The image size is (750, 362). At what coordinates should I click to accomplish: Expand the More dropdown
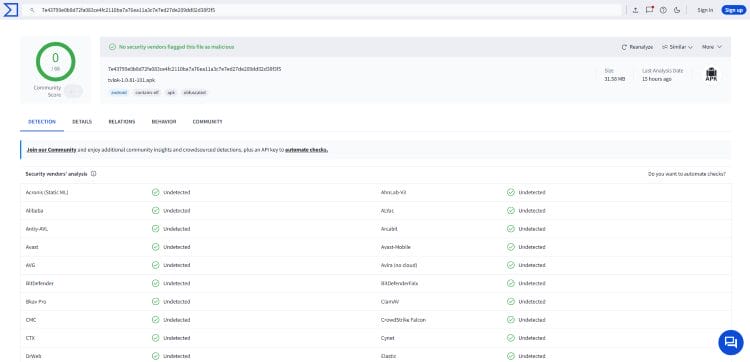(712, 47)
